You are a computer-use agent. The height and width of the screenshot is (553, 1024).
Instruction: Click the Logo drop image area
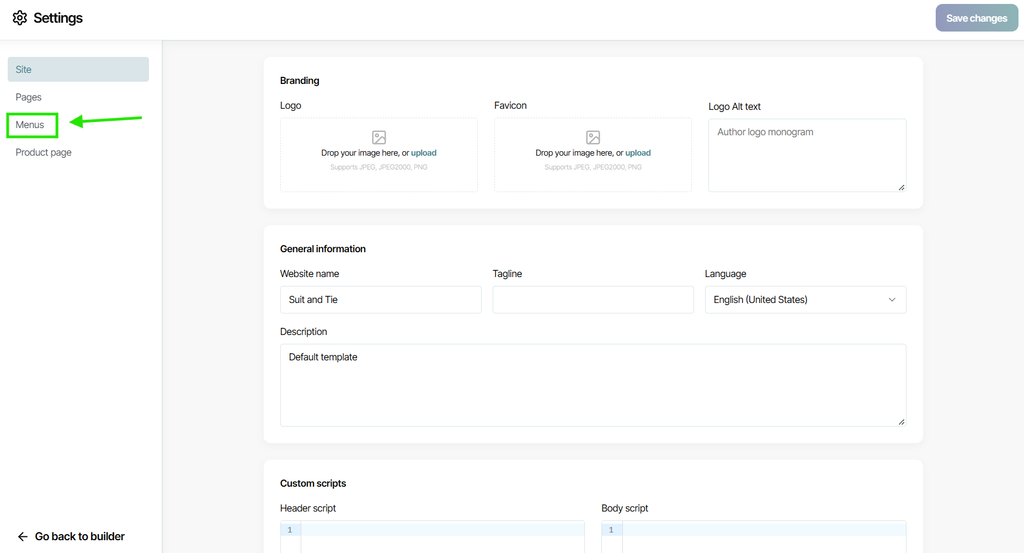point(379,155)
